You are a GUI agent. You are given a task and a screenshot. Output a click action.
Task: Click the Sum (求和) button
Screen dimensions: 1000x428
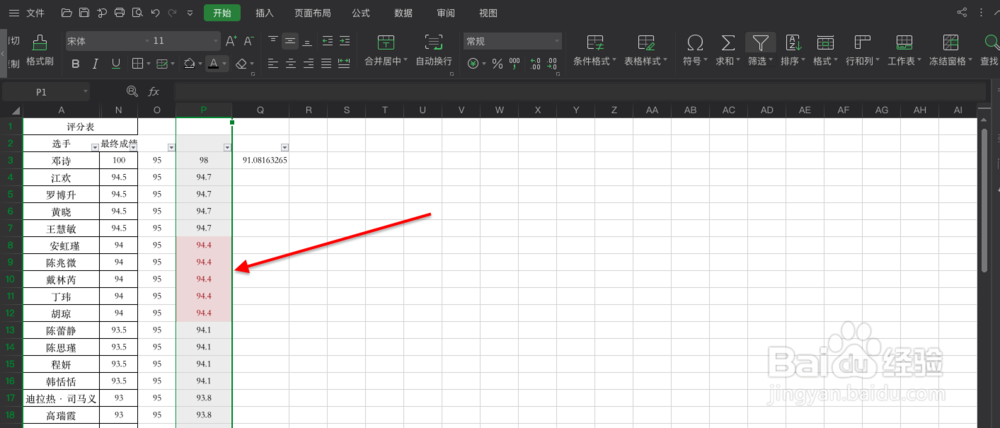727,51
